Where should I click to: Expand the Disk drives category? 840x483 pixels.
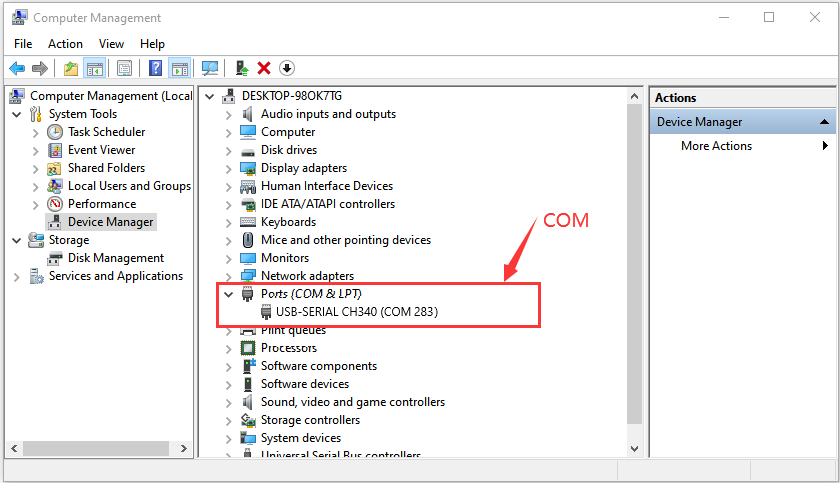tap(229, 151)
